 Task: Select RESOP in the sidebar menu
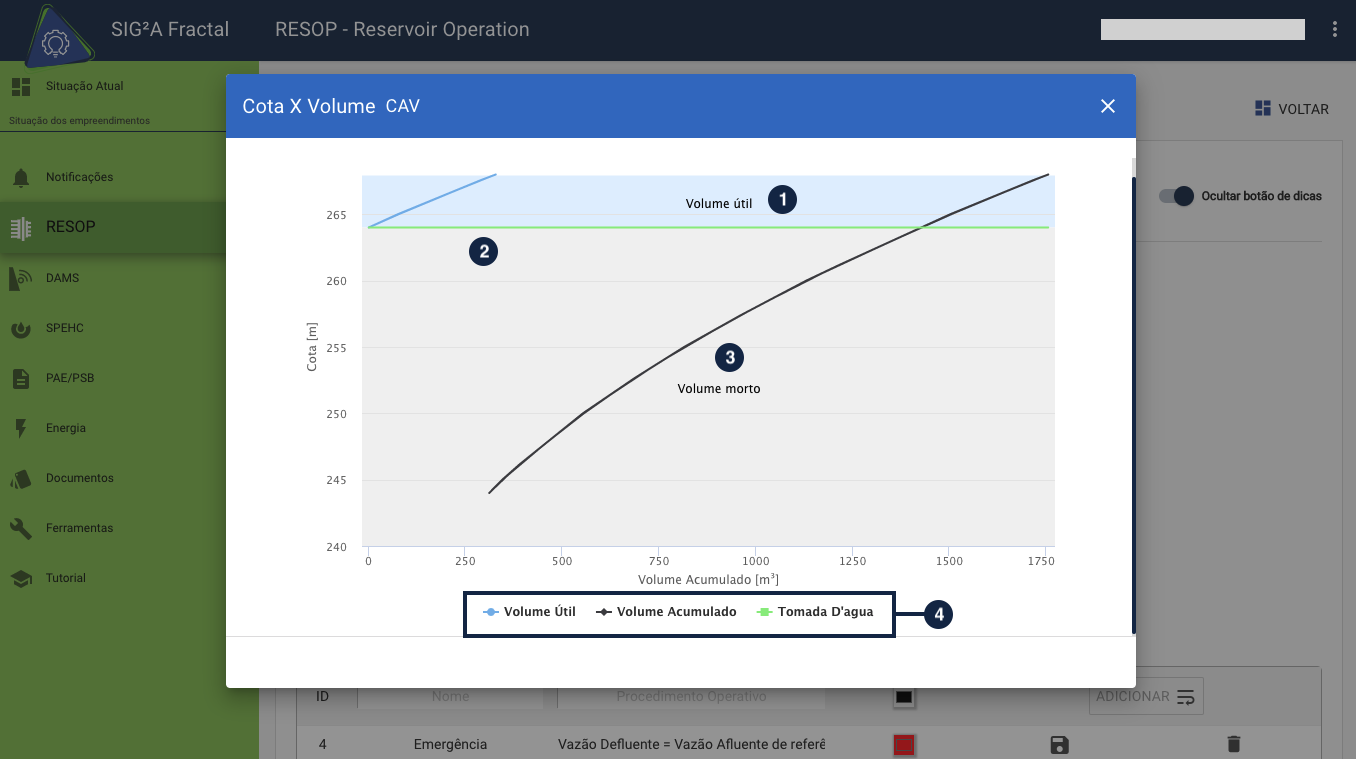[x=70, y=227]
